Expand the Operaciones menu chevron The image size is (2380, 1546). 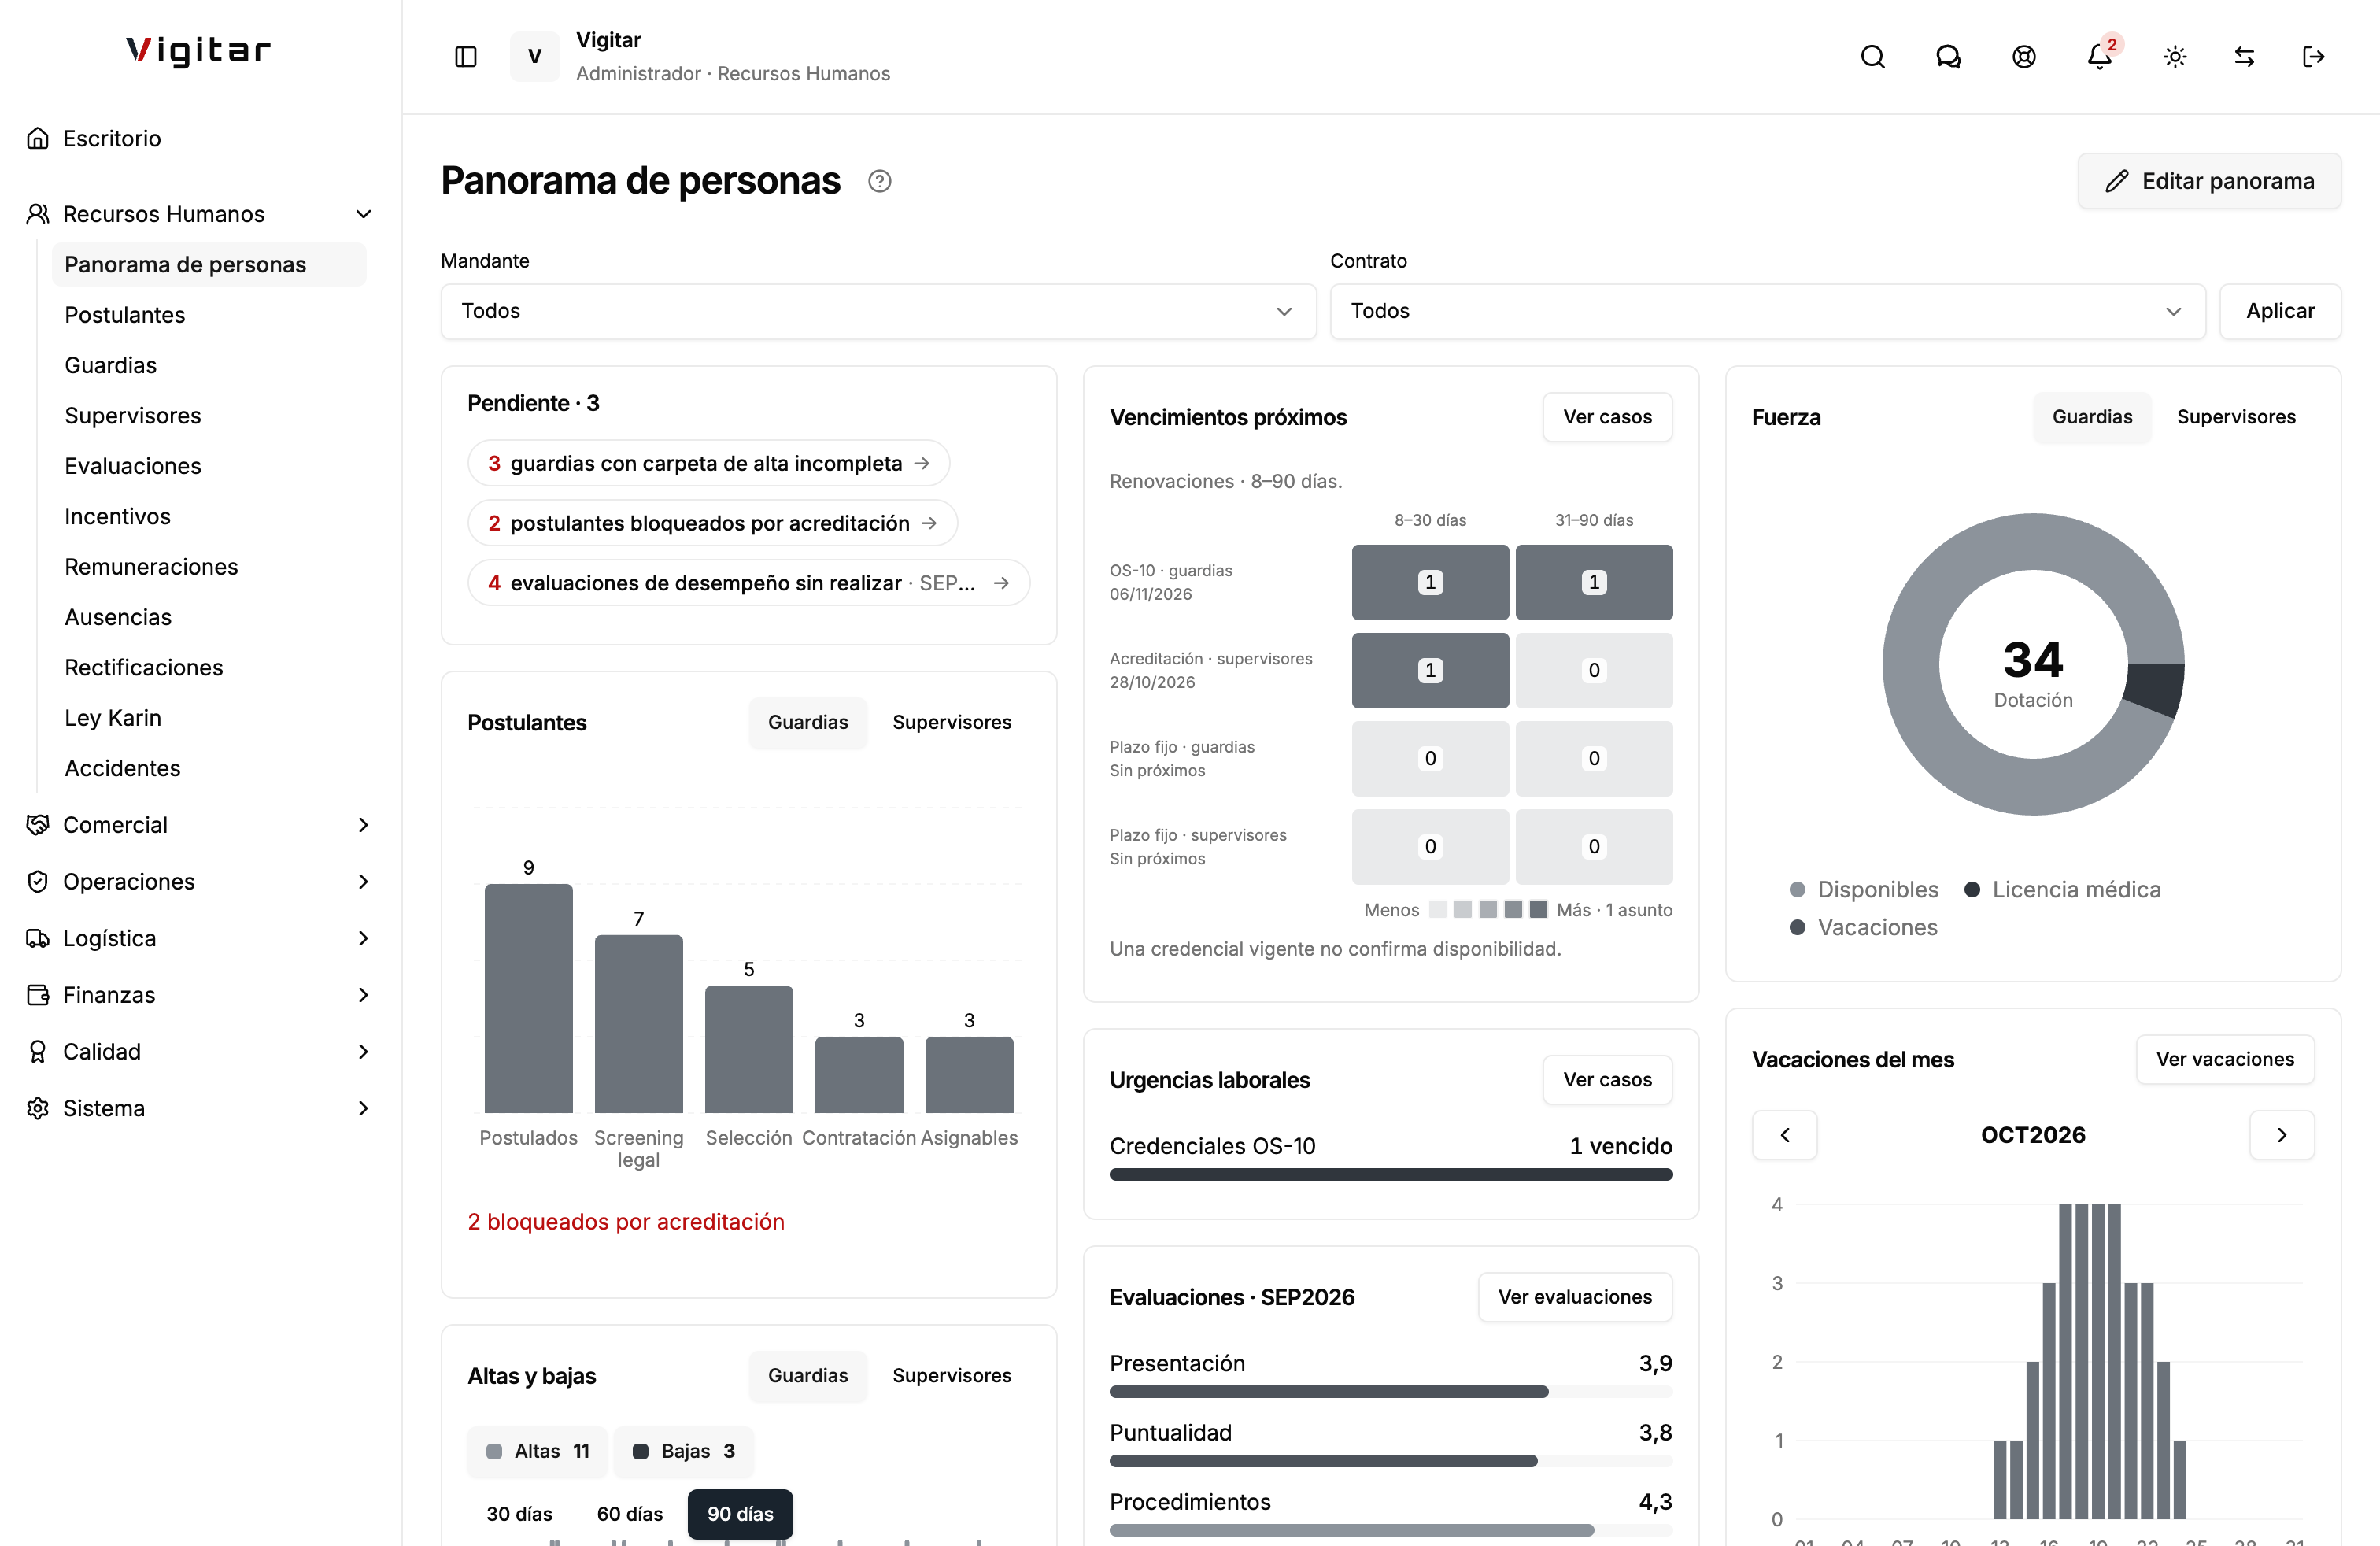(364, 882)
